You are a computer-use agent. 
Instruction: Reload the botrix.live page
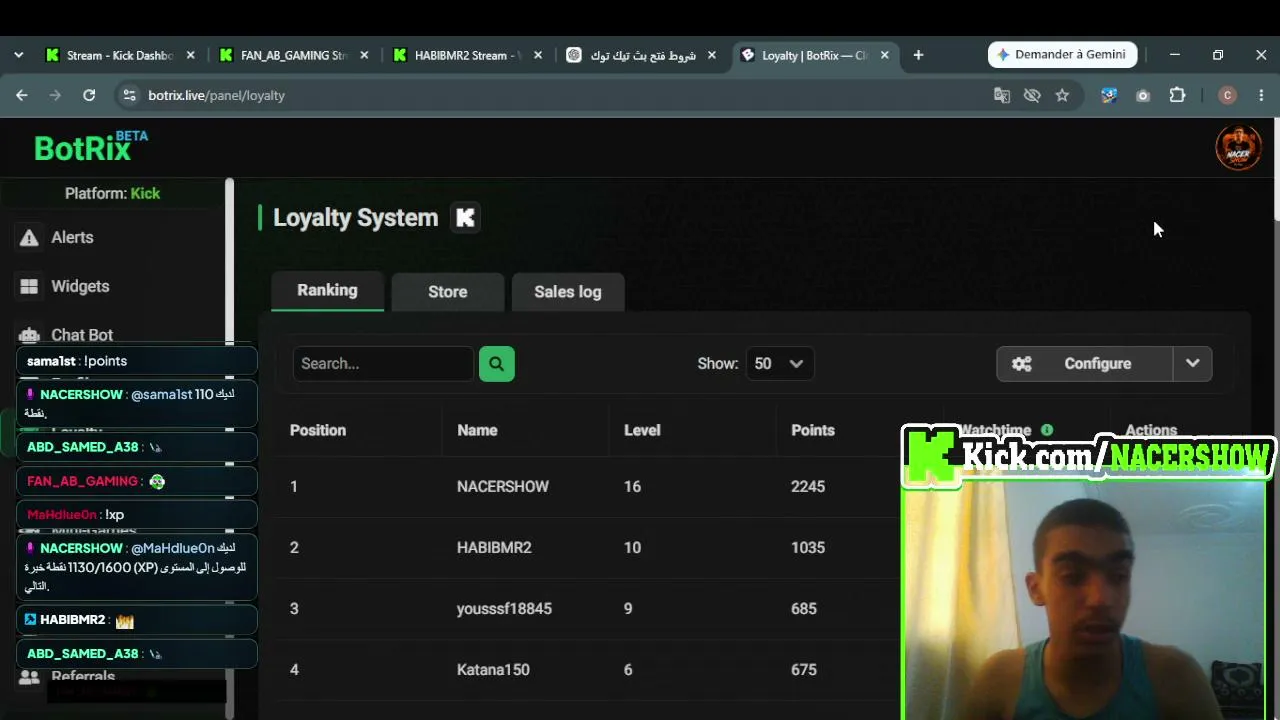click(89, 95)
